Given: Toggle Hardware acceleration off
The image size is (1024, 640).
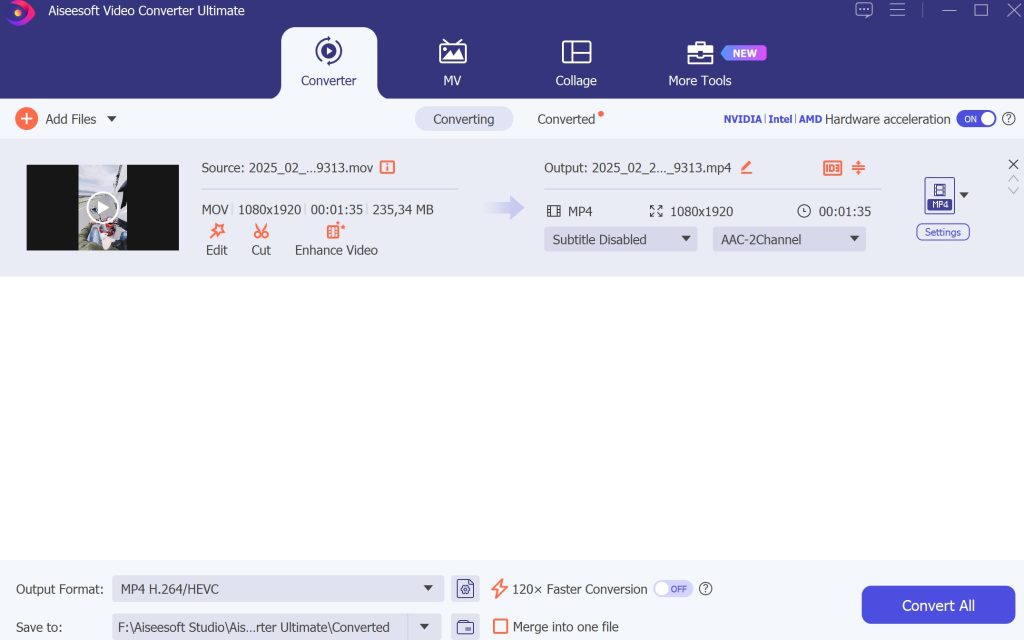Looking at the screenshot, I should 975,118.
